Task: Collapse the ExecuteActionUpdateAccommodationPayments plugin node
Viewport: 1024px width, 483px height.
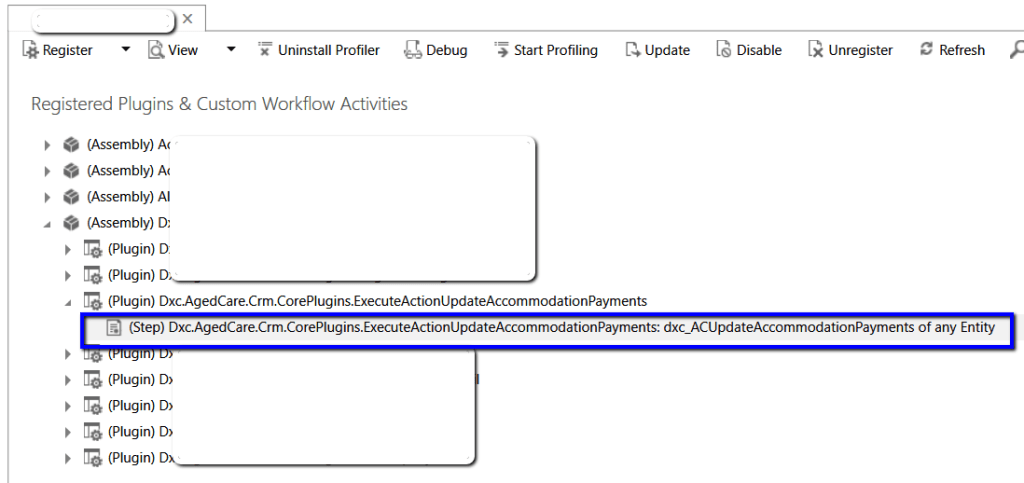Action: (x=68, y=301)
